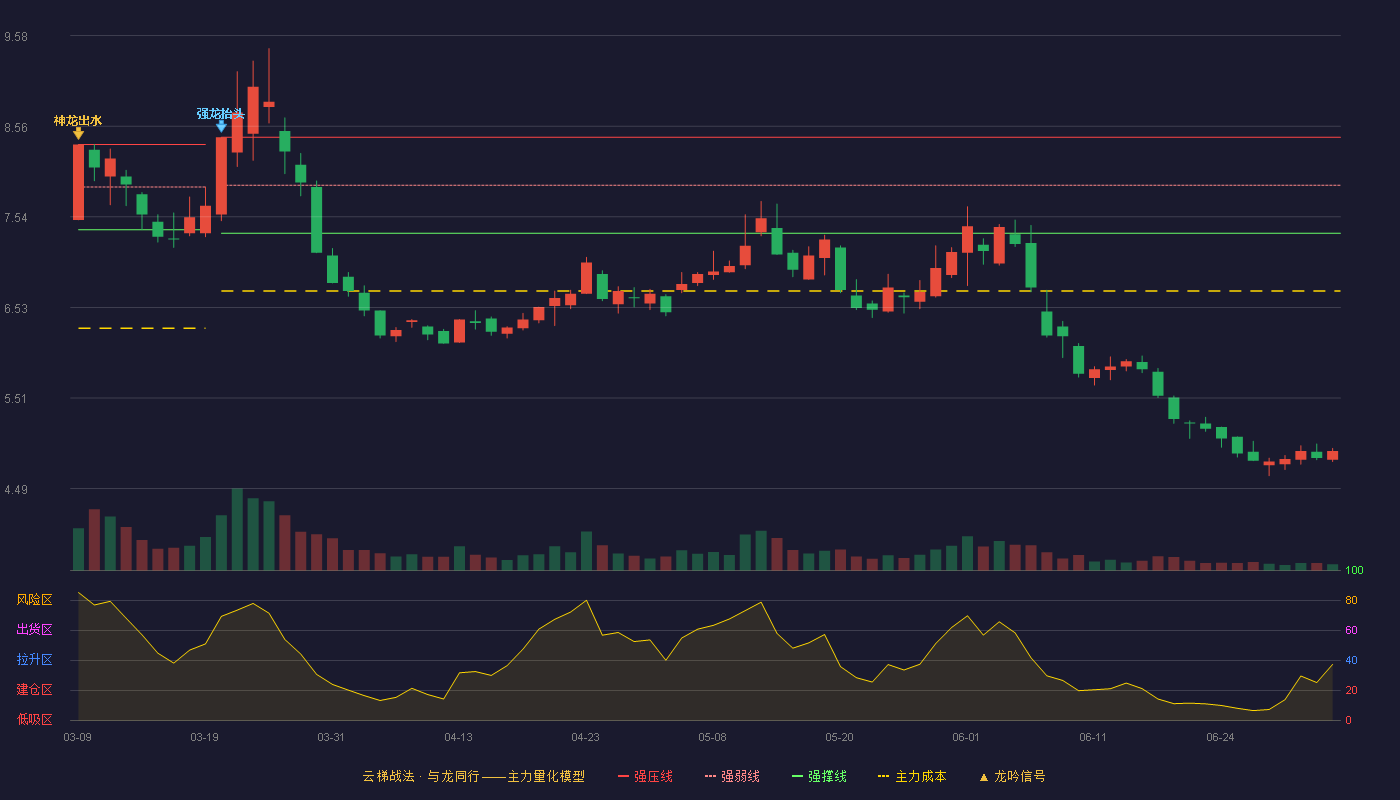Click the 神龙出水 annotation text

tap(78, 121)
